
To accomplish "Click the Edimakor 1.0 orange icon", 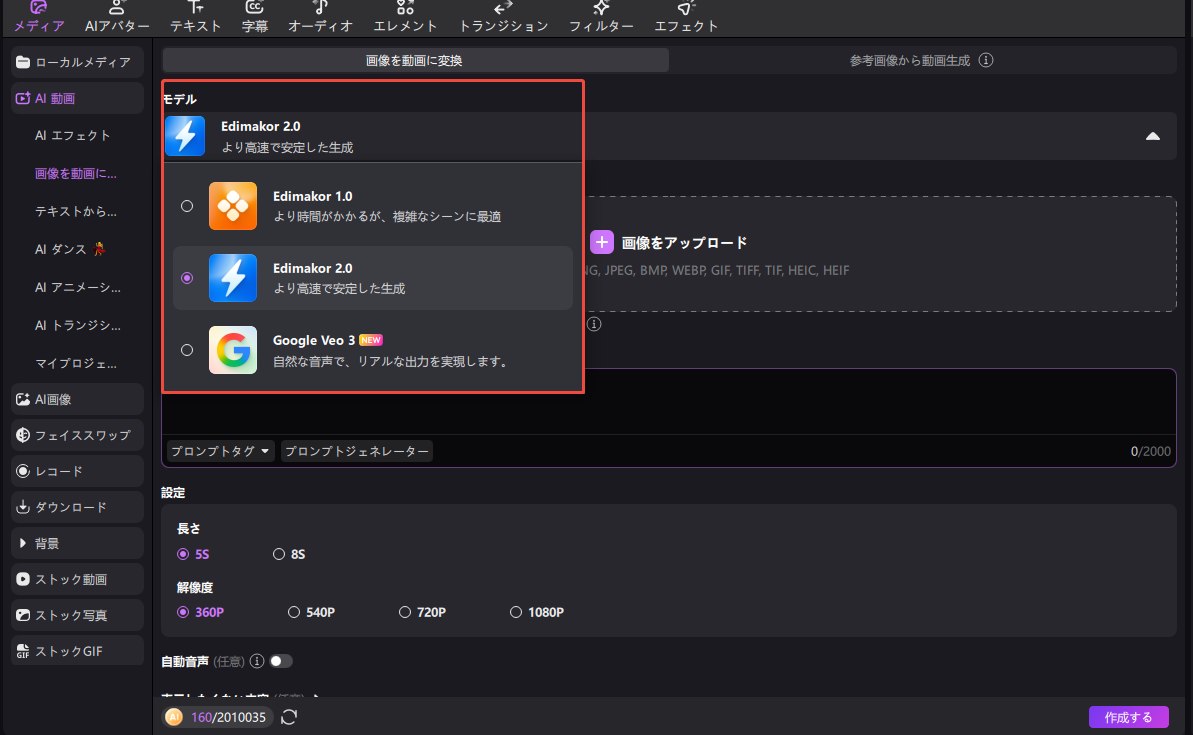I will point(233,206).
